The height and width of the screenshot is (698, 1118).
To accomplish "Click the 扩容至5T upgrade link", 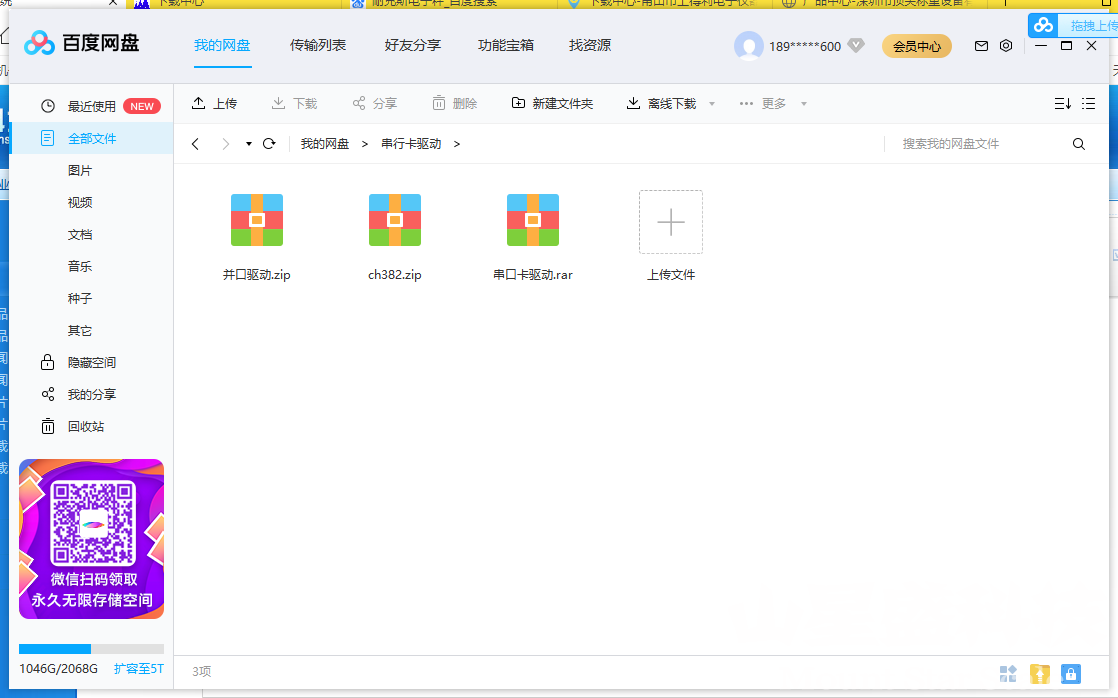I will (138, 668).
